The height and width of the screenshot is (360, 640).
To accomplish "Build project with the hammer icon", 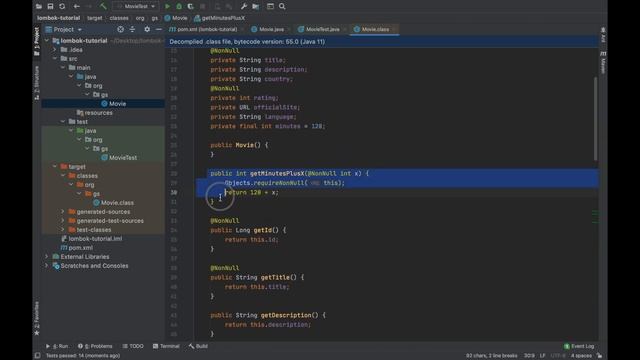I will [103, 7].
